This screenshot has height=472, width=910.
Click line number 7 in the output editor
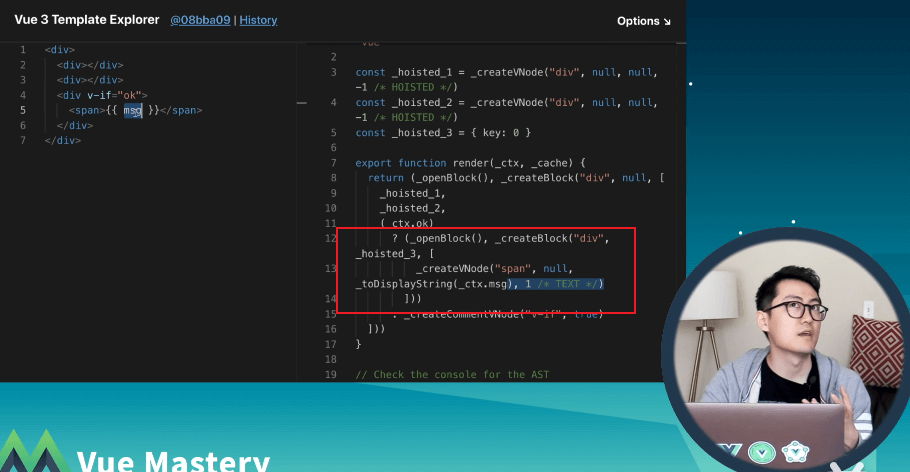coord(334,163)
